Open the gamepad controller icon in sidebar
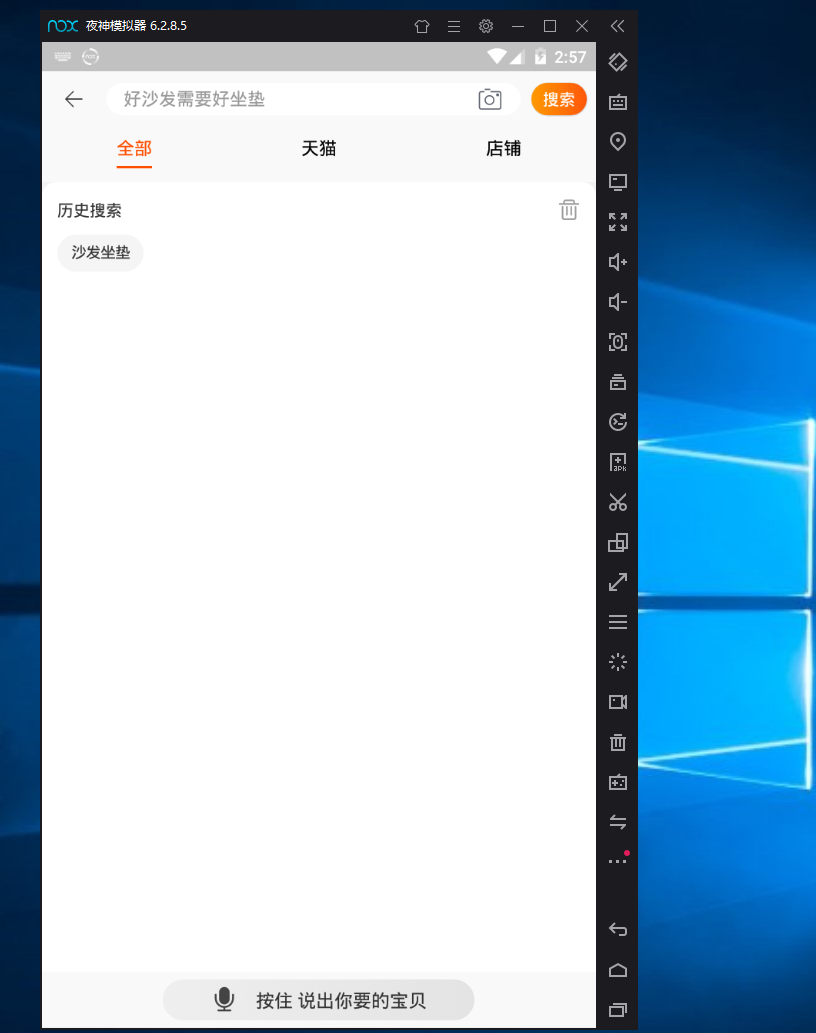The width and height of the screenshot is (816, 1033). 618,783
